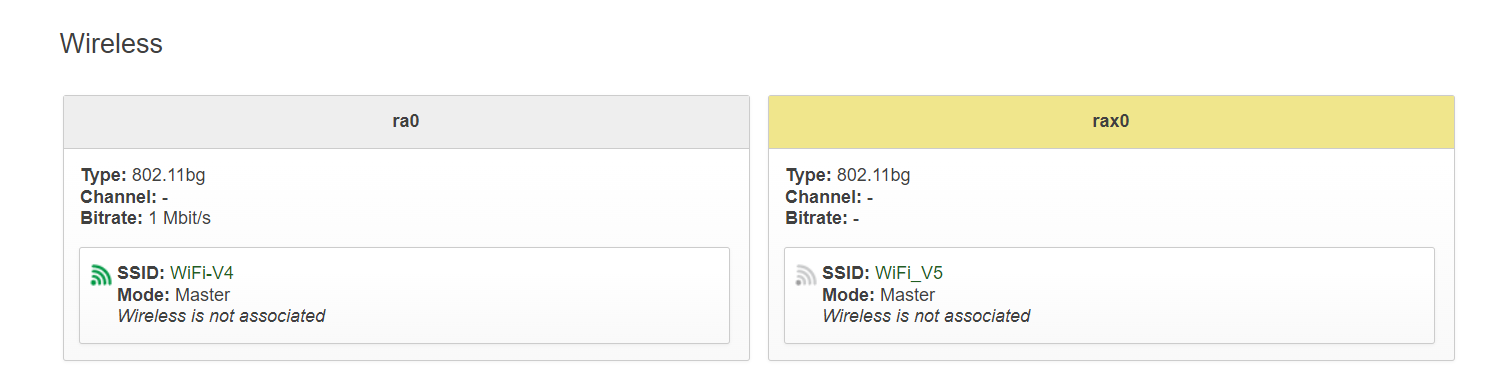Click 'Wireless is not associated' under WiFi-V4
Image resolution: width=1498 pixels, height=381 pixels.
(222, 316)
